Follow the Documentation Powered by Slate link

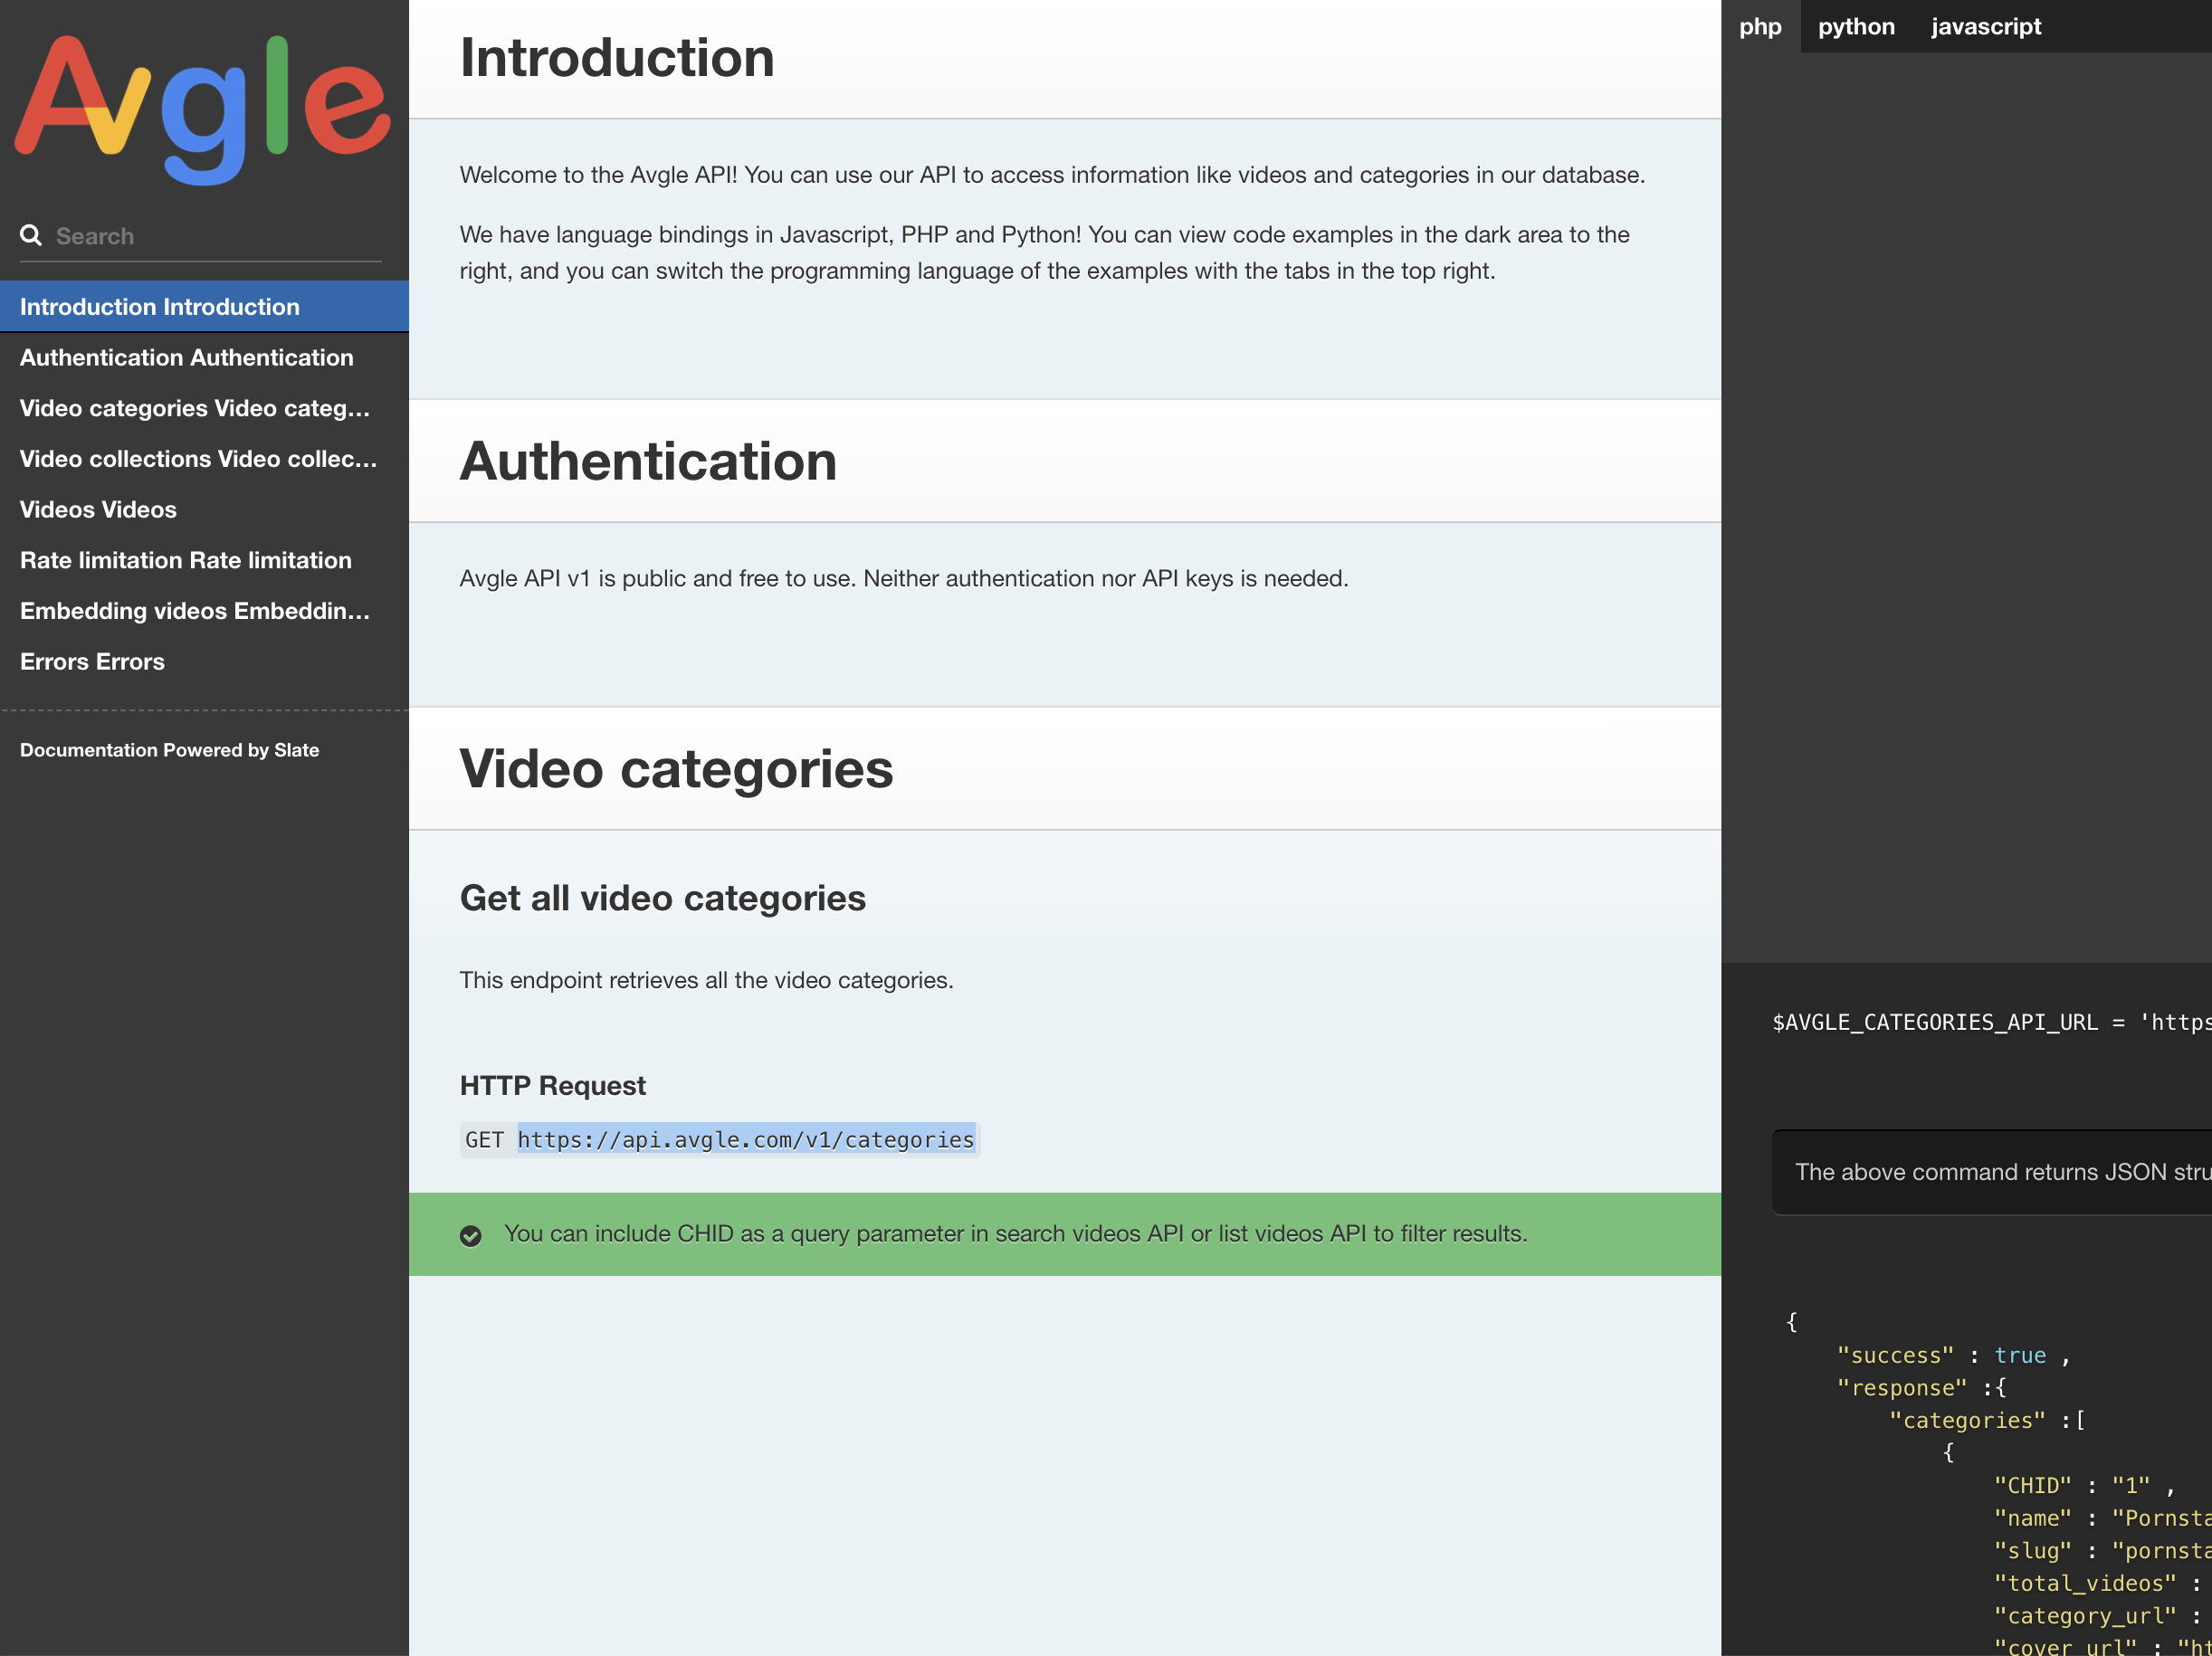pyautogui.click(x=169, y=750)
